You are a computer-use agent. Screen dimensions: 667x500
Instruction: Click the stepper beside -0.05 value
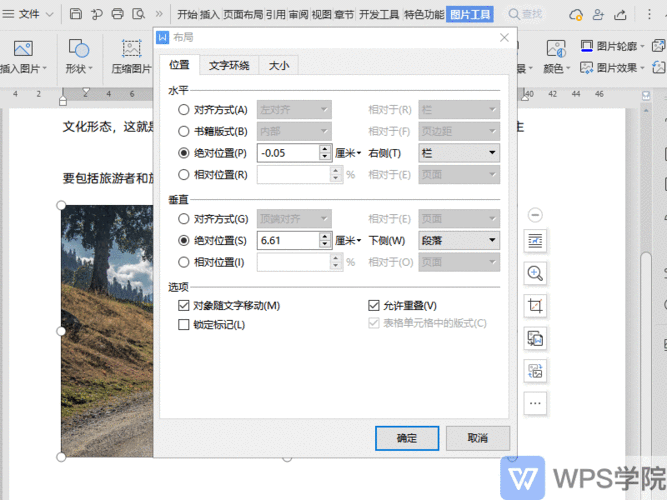[x=325, y=153]
